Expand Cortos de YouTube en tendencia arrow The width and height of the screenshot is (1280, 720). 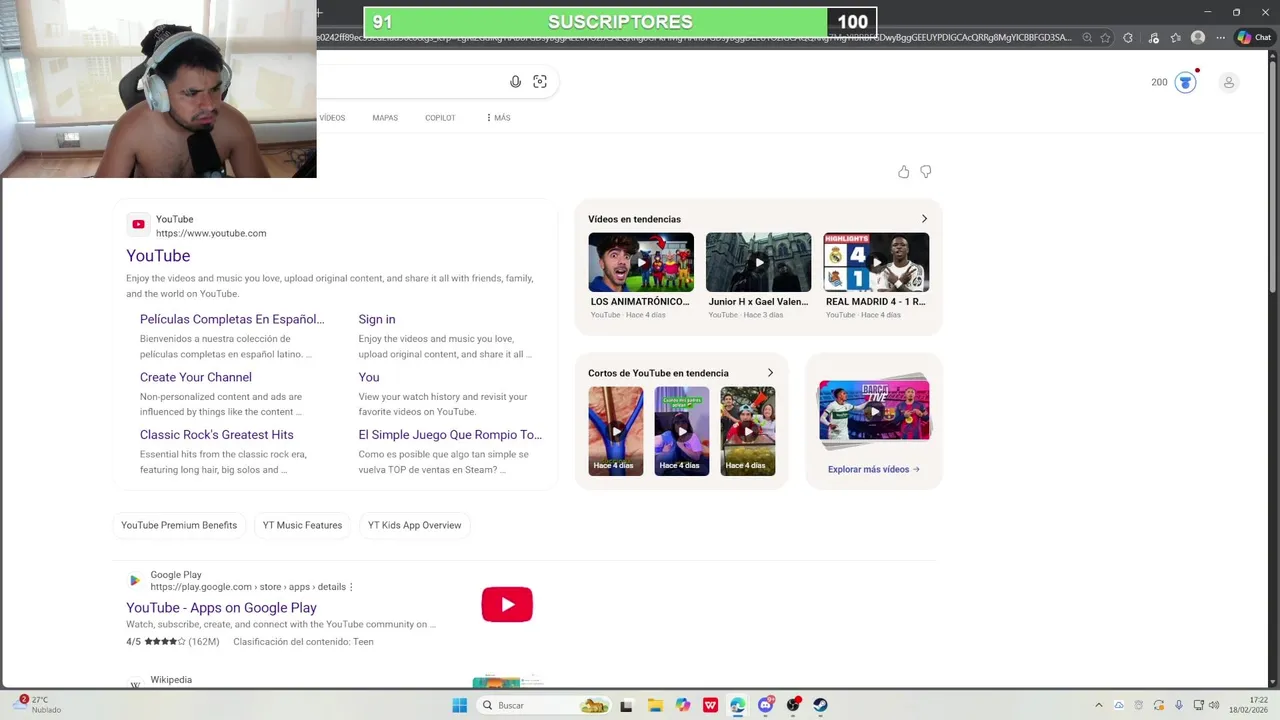tap(770, 373)
